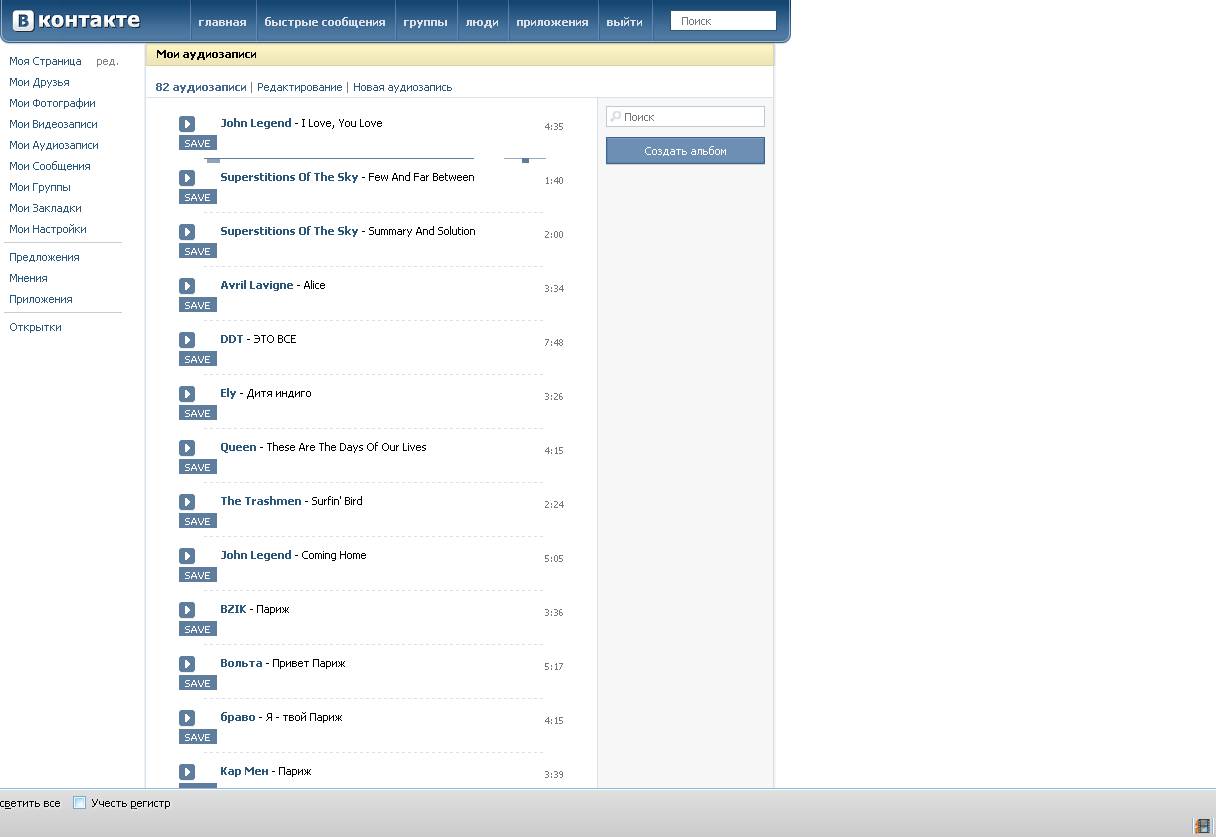1216x837 pixels.
Task: Play Avril Lavigne - Alice track
Action: point(187,286)
